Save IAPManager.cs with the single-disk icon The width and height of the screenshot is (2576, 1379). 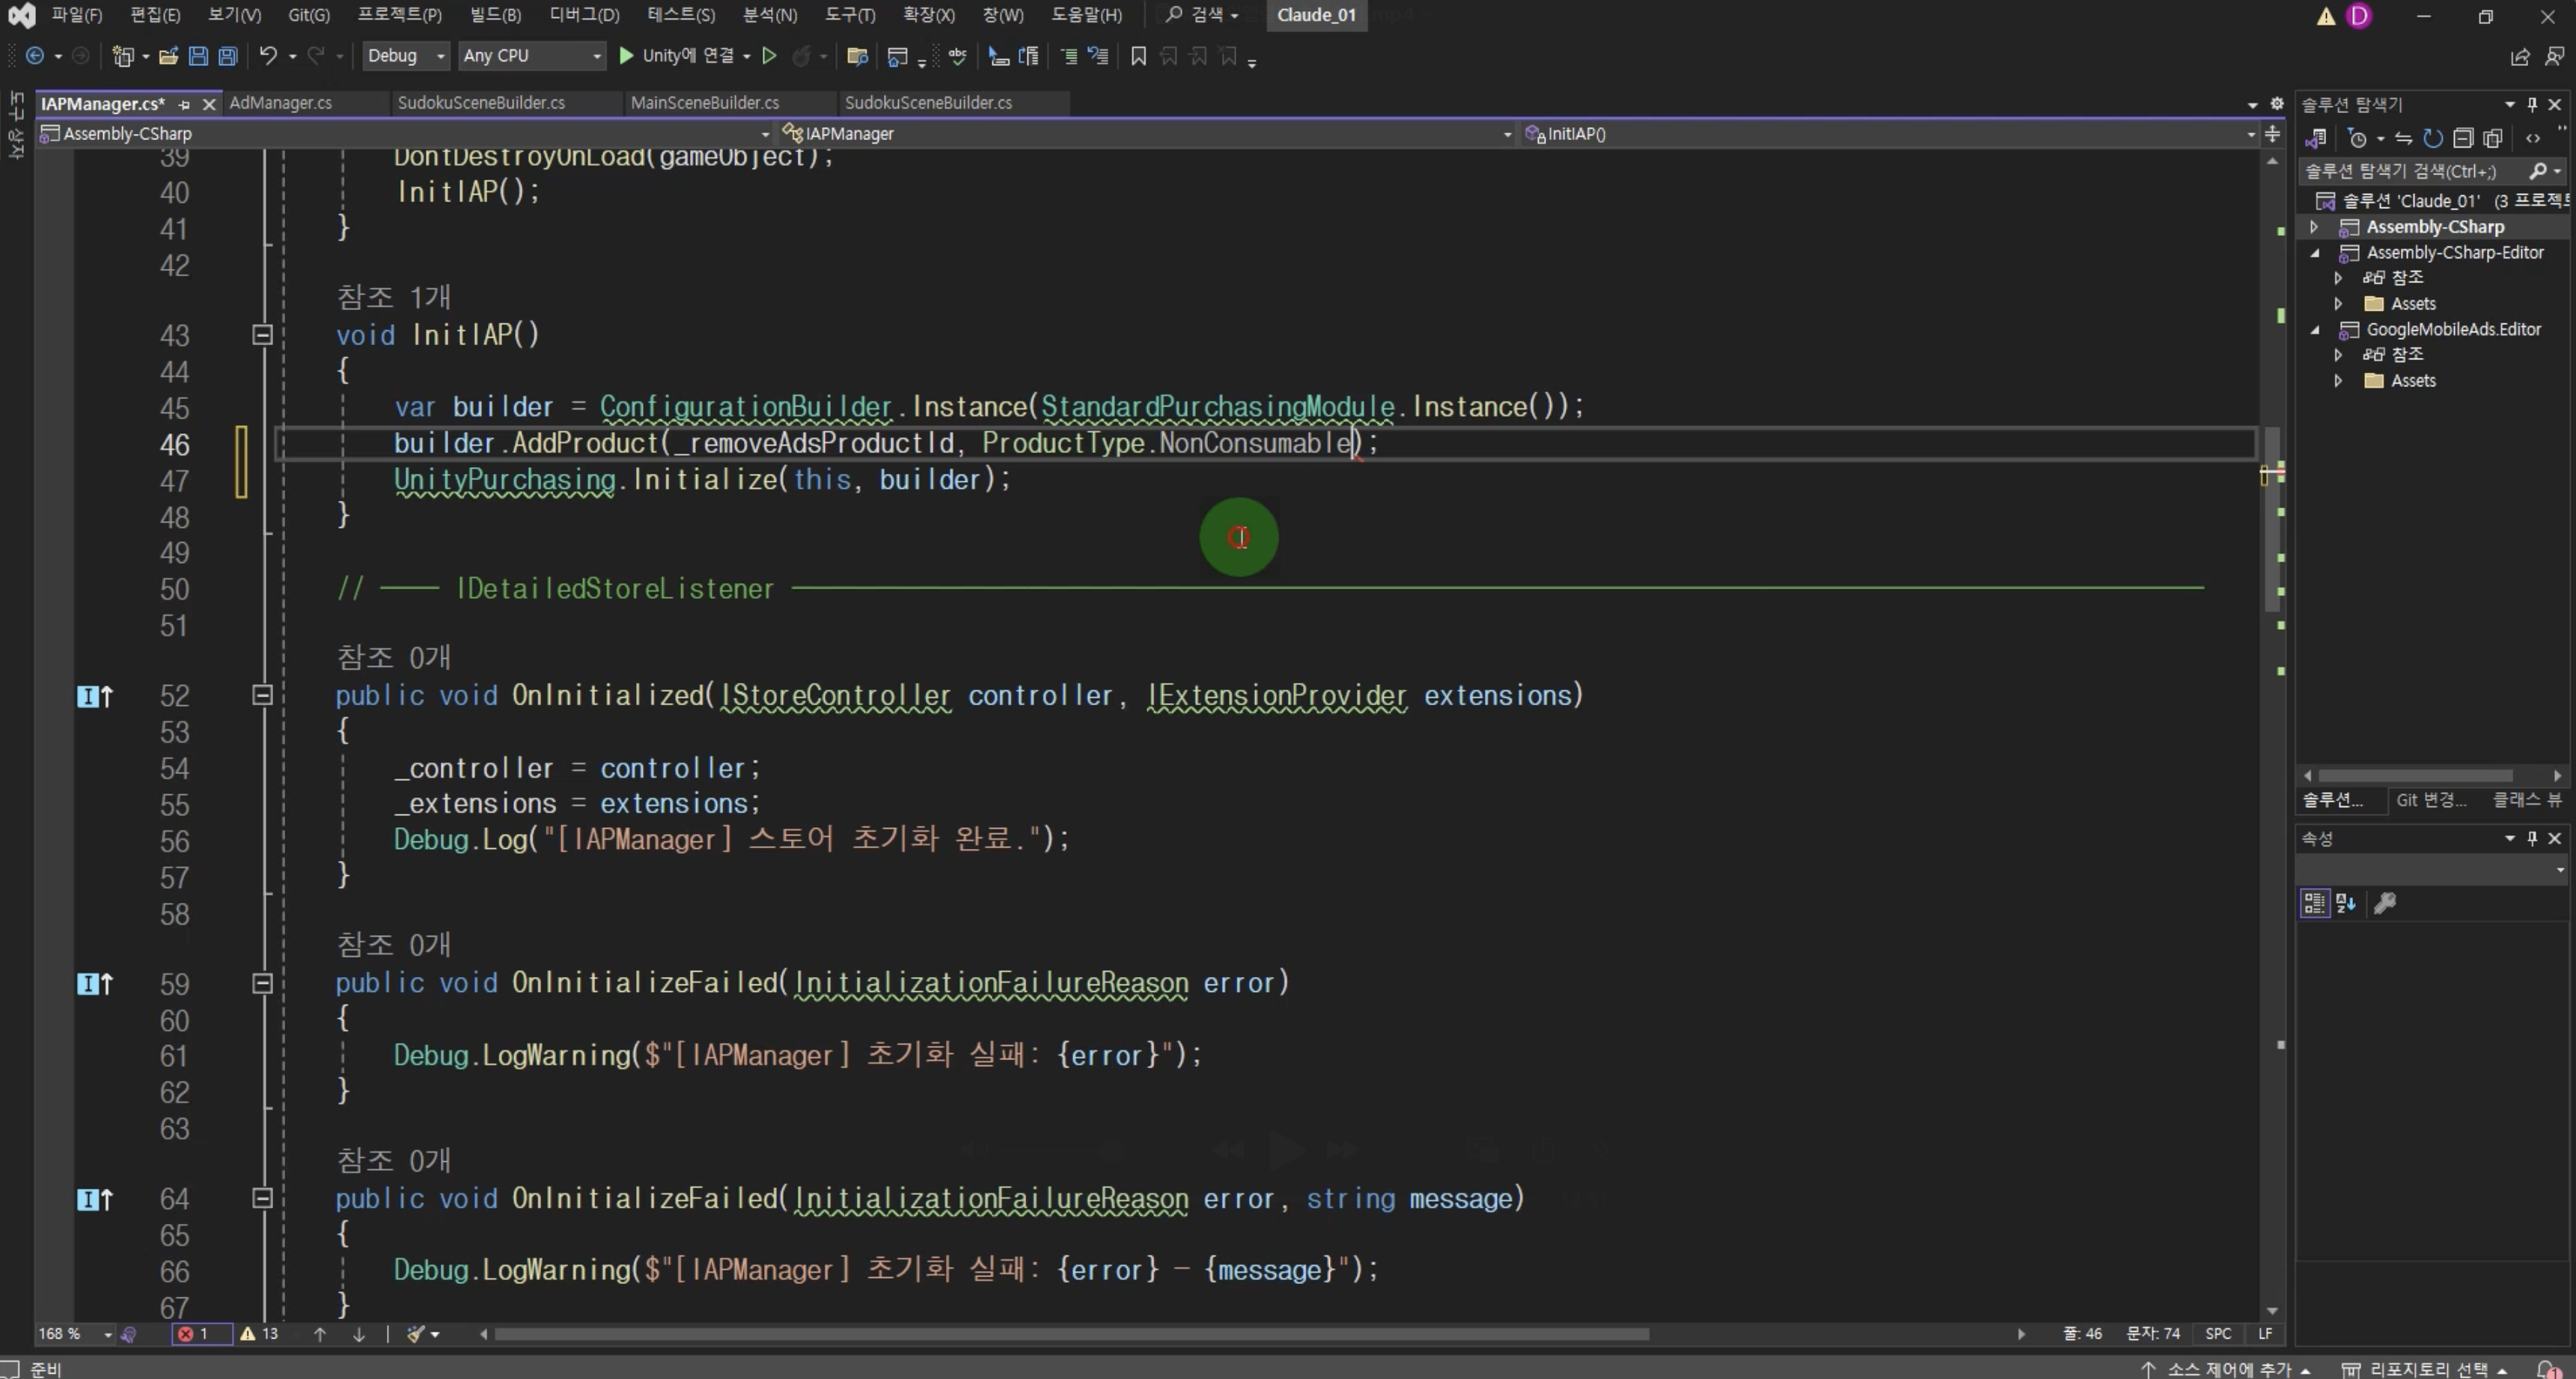(x=198, y=56)
